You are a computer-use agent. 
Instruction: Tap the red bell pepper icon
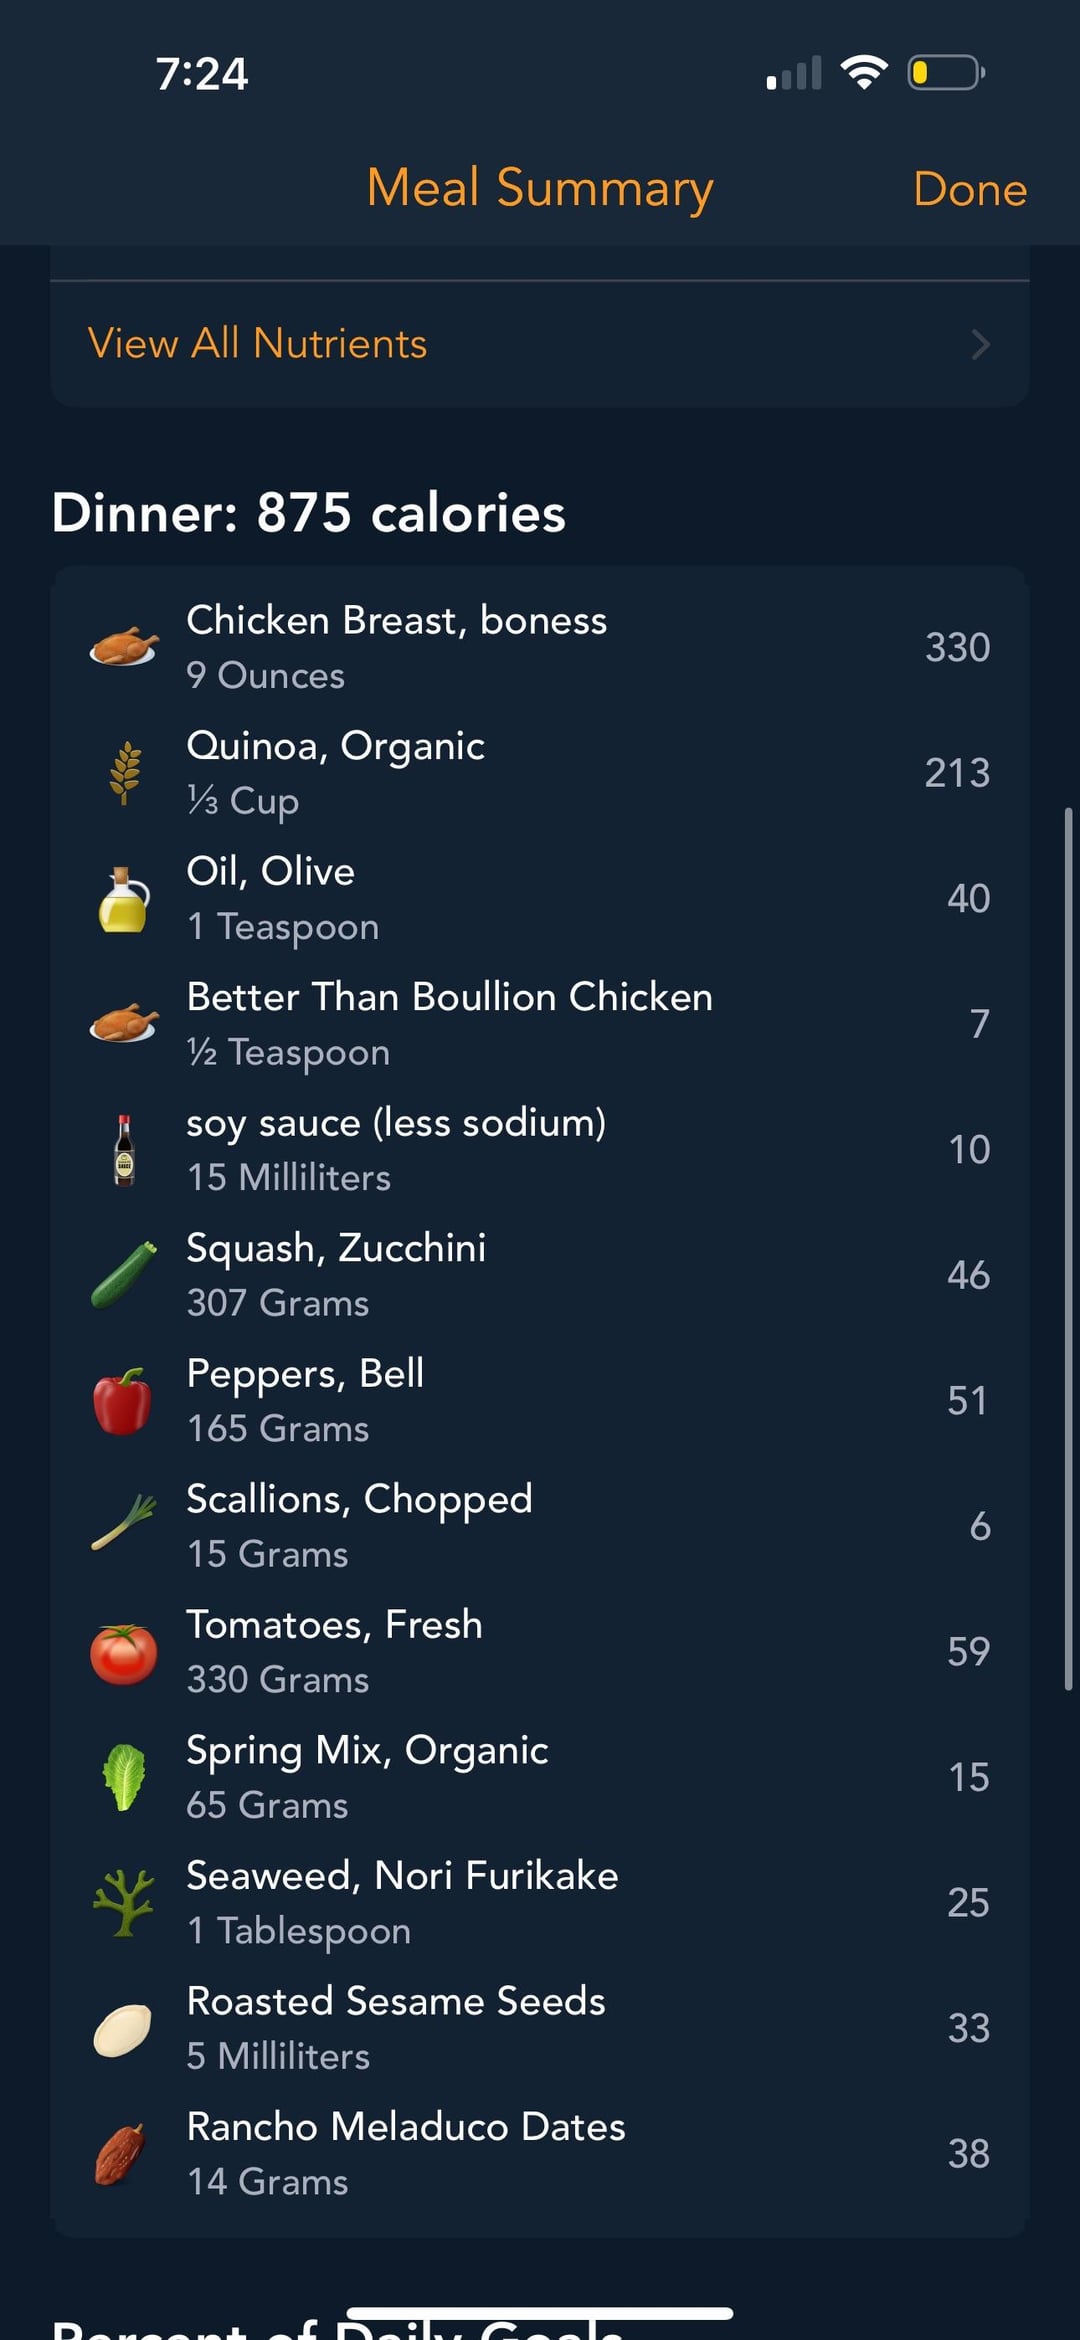(x=123, y=1401)
